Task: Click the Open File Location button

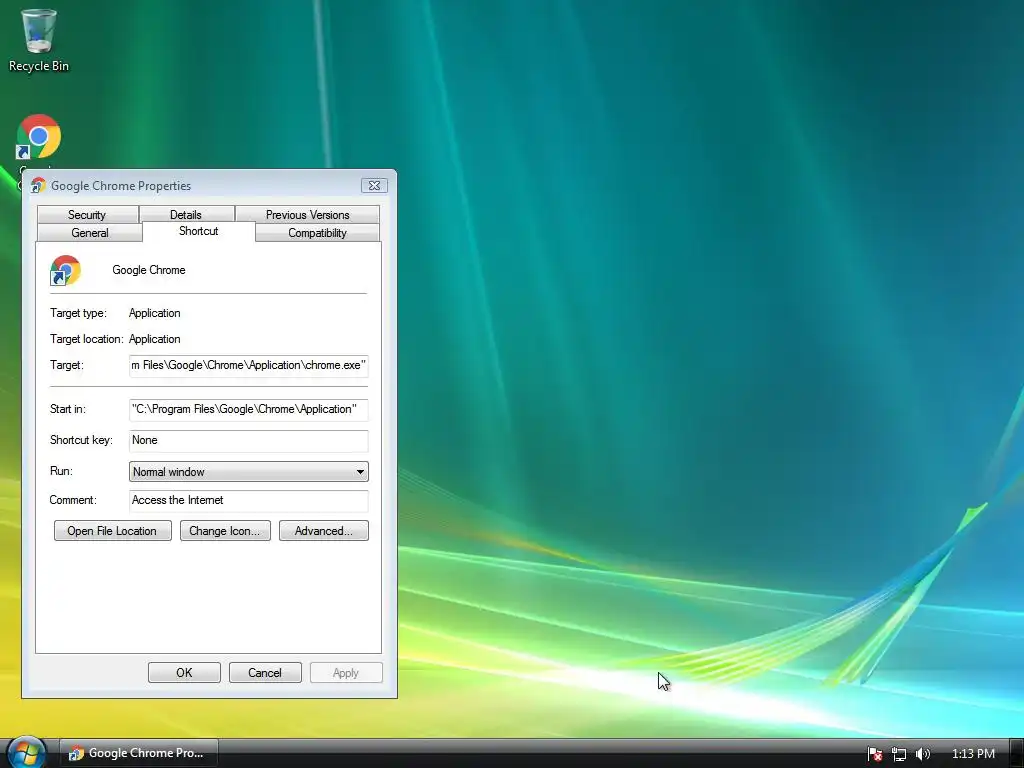Action: point(112,530)
